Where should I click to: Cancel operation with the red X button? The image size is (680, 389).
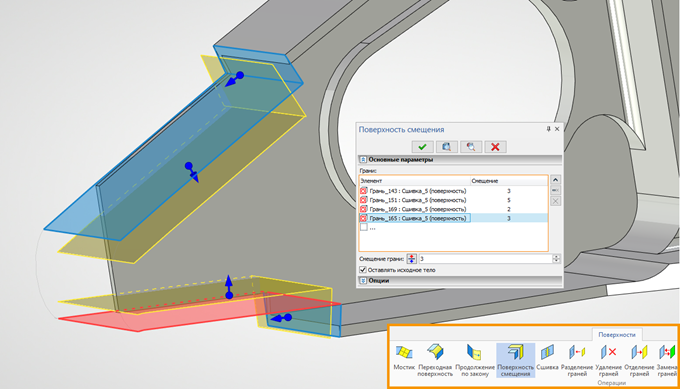(495, 147)
